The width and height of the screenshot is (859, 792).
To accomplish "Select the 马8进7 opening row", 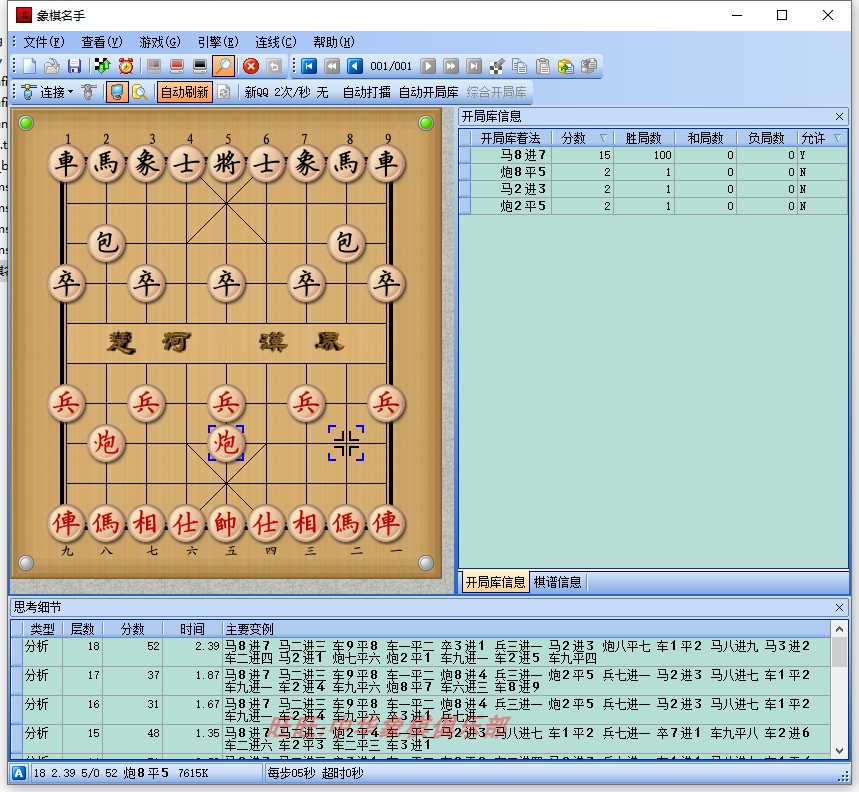I will [653, 155].
